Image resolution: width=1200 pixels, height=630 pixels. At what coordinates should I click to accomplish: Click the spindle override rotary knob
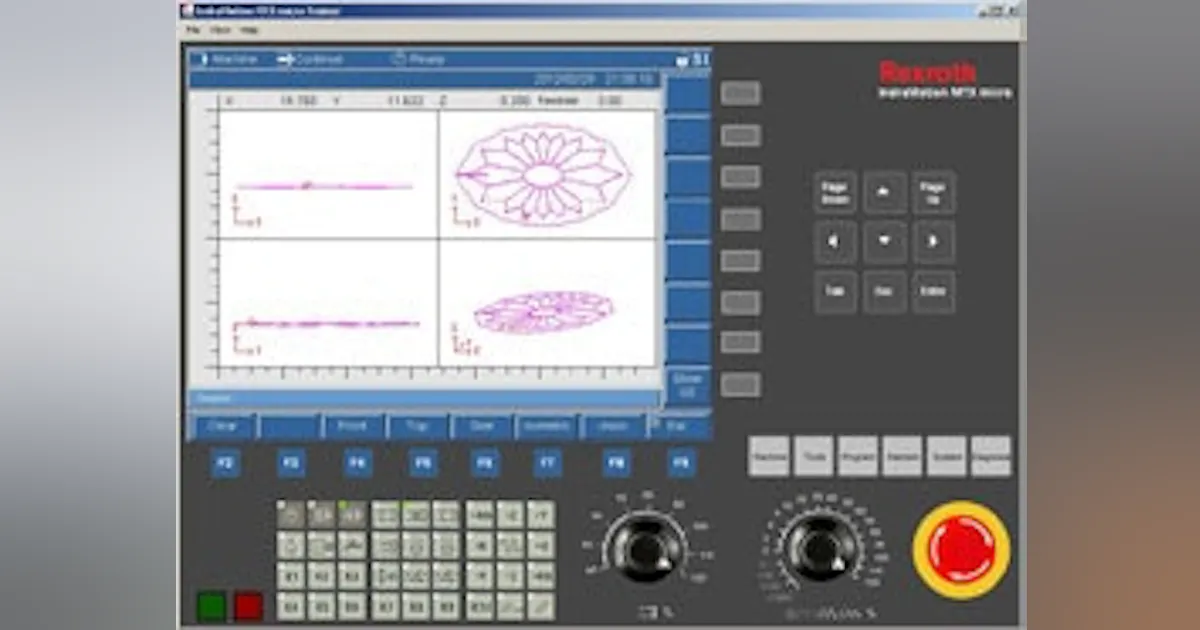point(821,550)
